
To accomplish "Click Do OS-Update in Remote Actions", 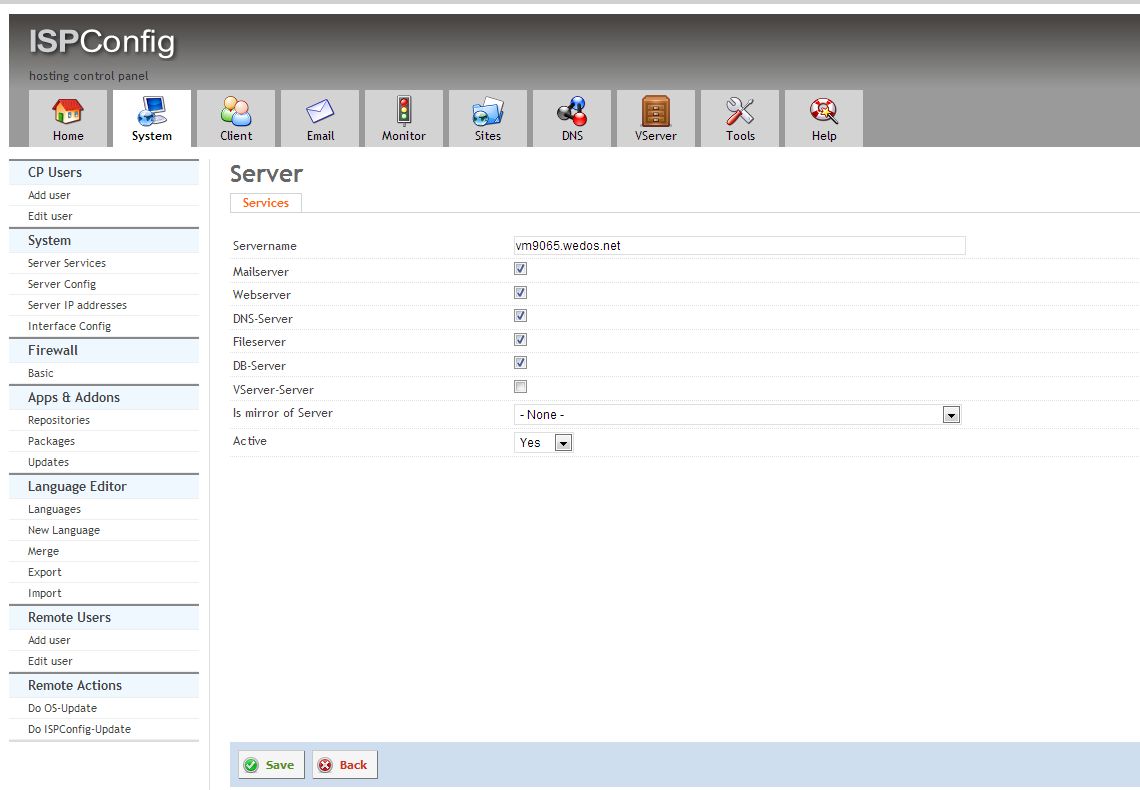I will point(63,709).
